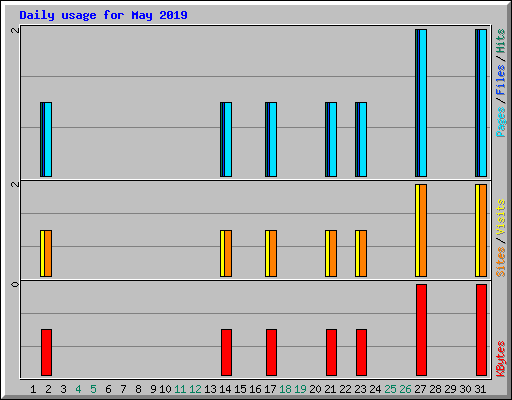Click the red KBytes bar for day 14
Screen dimensions: 512x400
point(226,352)
